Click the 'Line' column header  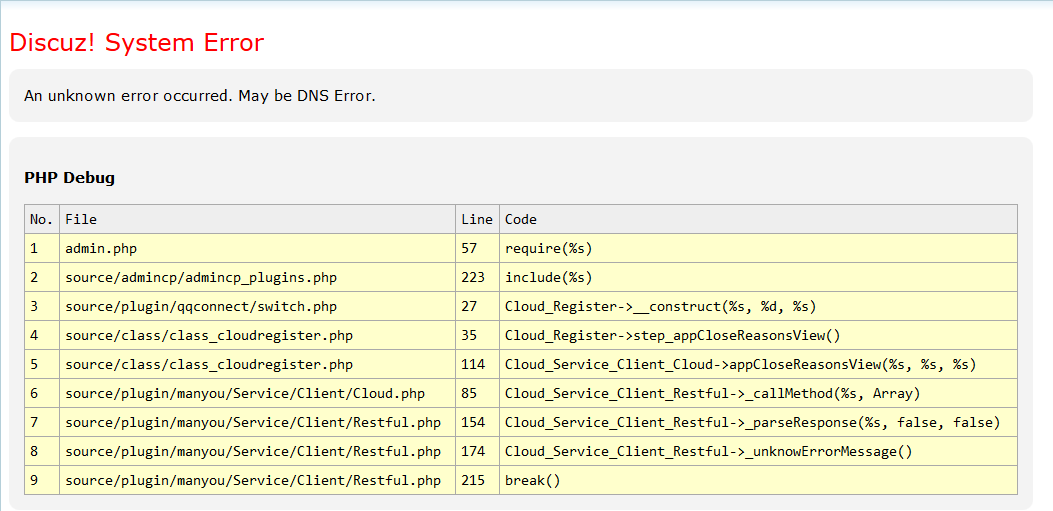[477, 220]
